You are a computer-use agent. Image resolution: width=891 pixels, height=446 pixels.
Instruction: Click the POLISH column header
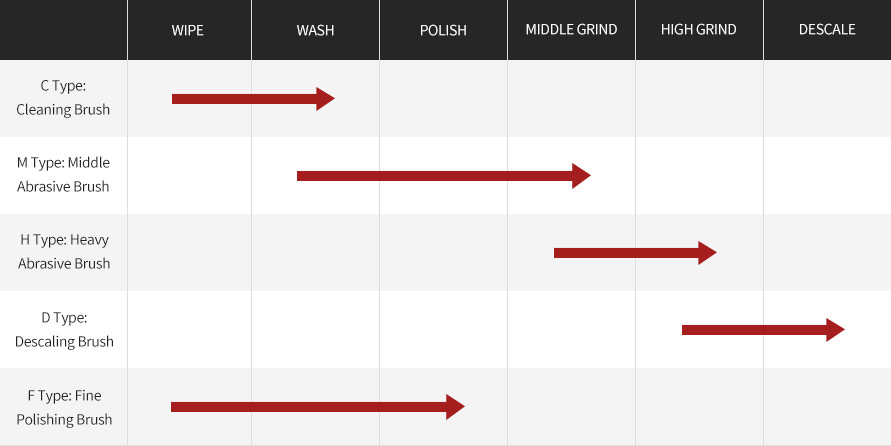click(x=443, y=30)
